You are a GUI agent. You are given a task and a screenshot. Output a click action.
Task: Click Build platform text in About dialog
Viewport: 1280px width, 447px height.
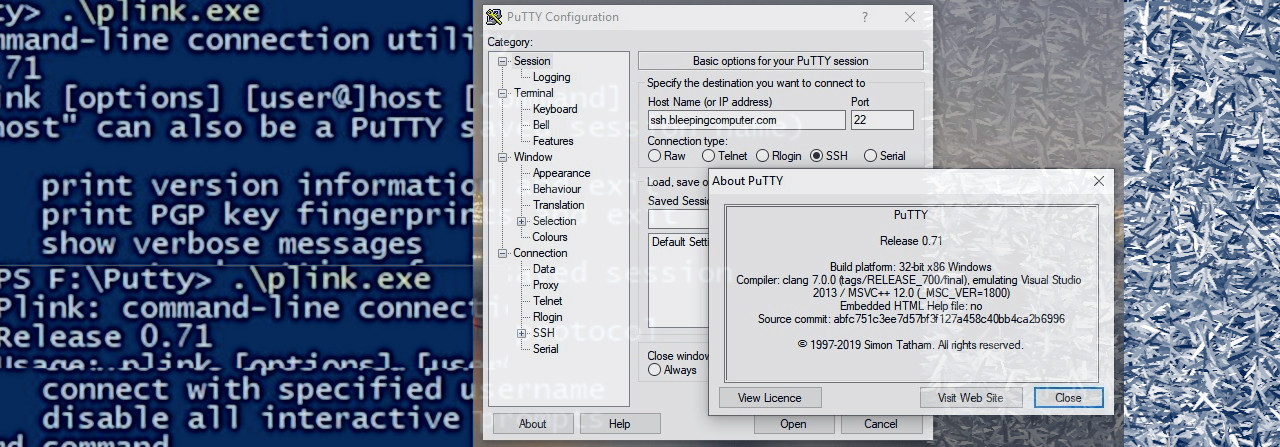tap(911, 267)
